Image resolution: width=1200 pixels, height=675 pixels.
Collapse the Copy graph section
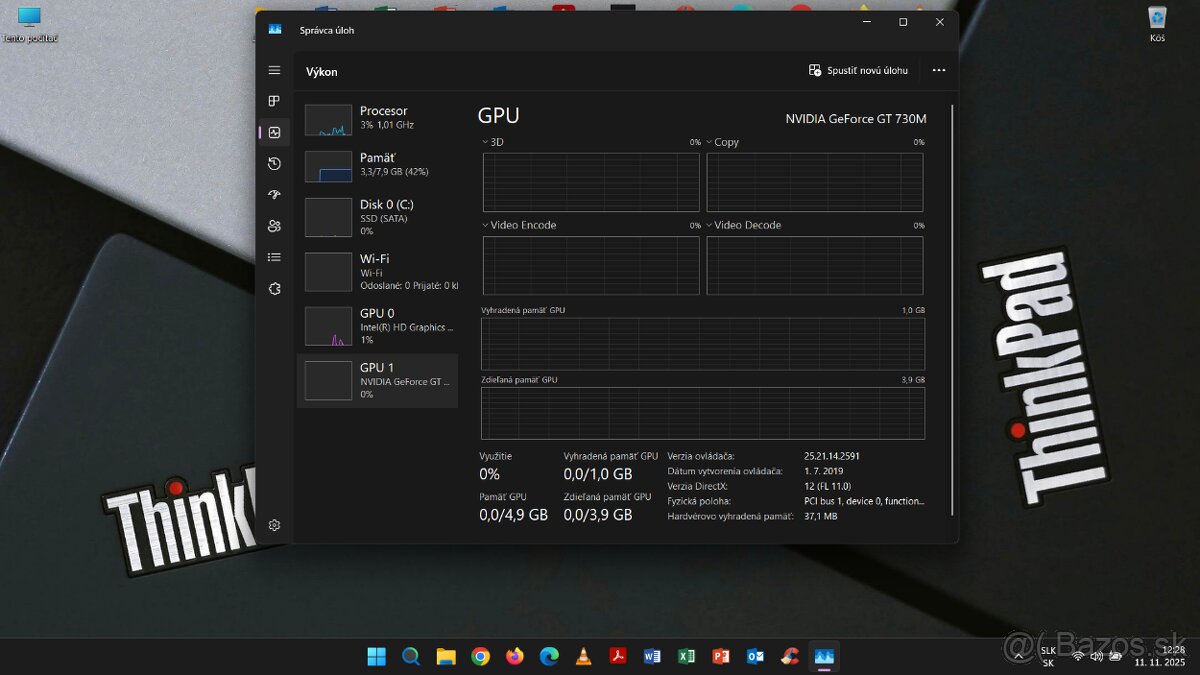coord(709,142)
